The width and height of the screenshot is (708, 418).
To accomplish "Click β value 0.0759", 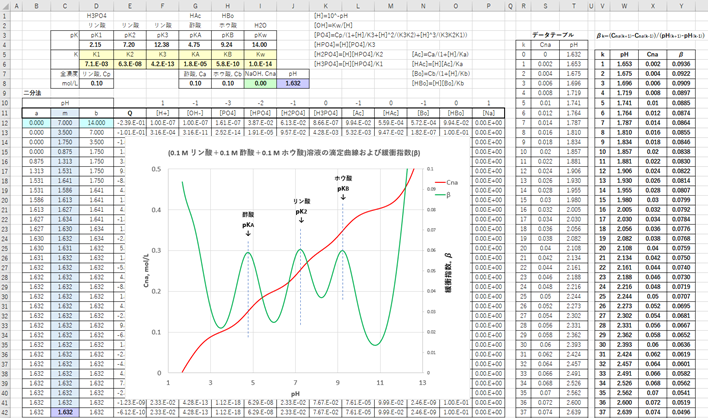I will tap(680, 248).
